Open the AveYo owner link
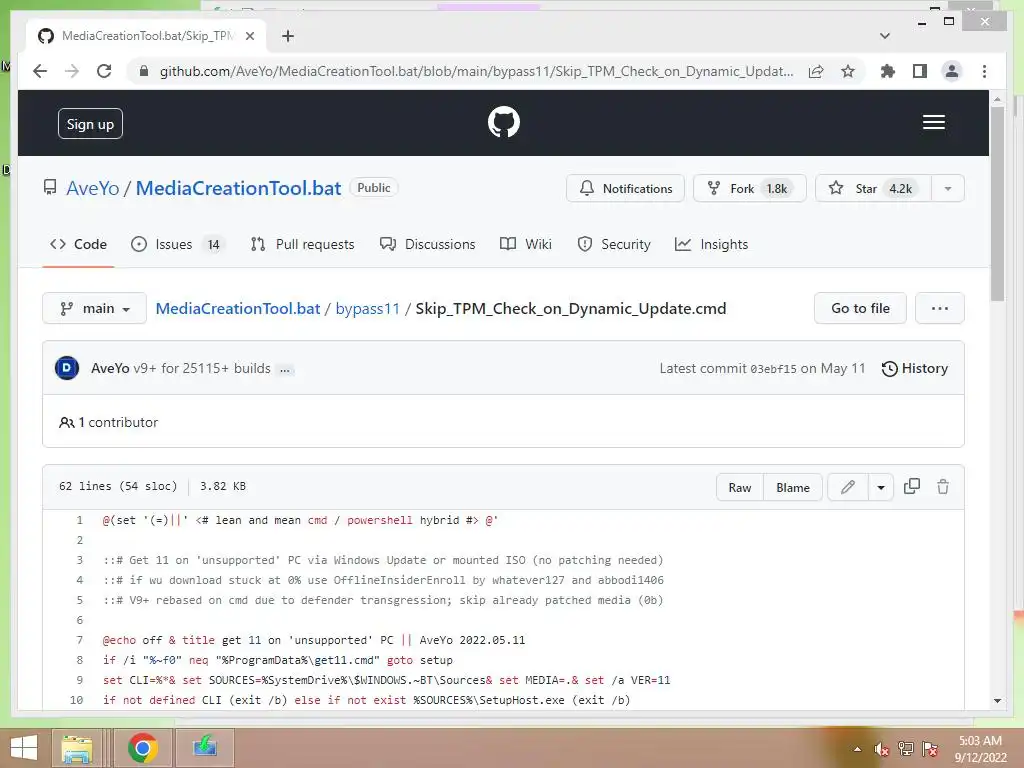1024x768 pixels. click(93, 188)
